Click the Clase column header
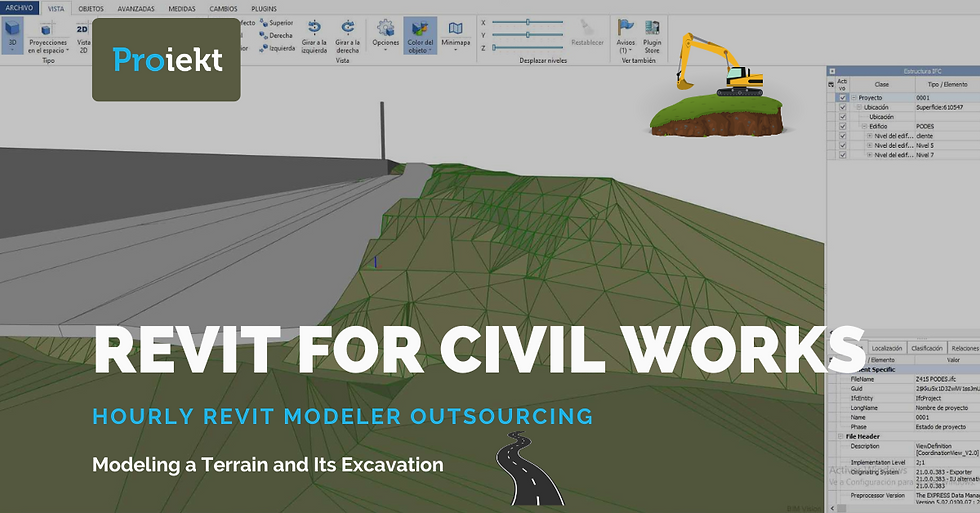The height and width of the screenshot is (513, 980). click(x=882, y=84)
